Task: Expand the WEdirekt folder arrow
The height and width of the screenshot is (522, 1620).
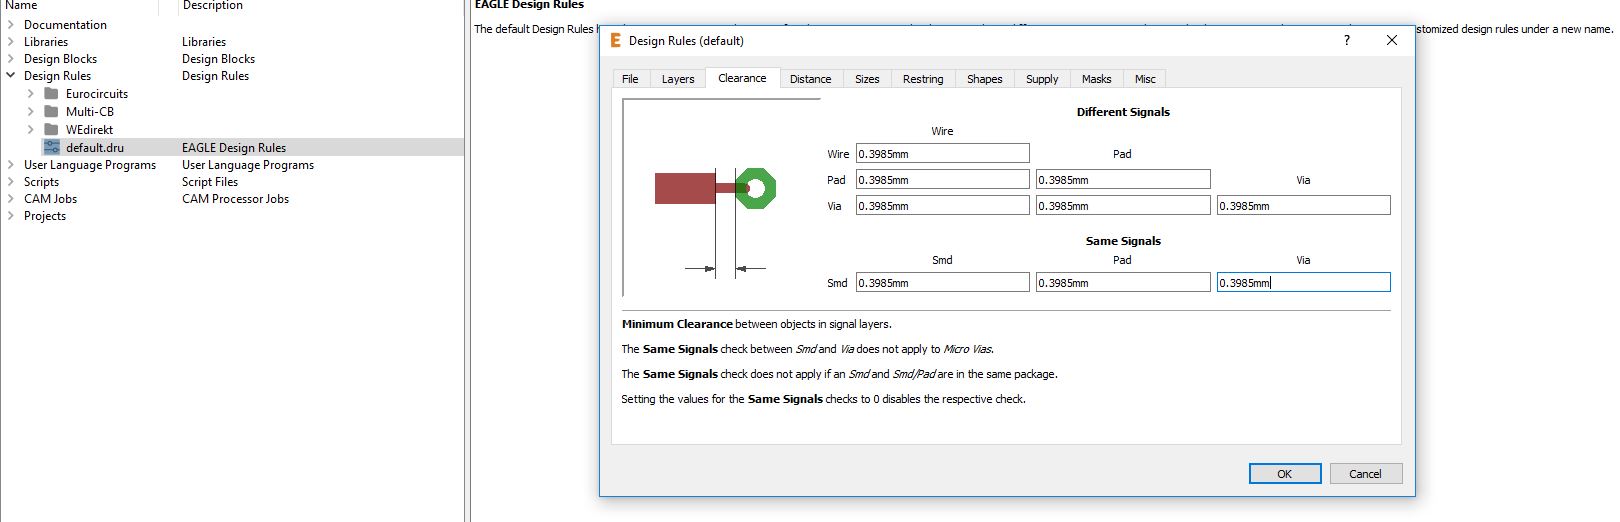Action: coord(30,129)
